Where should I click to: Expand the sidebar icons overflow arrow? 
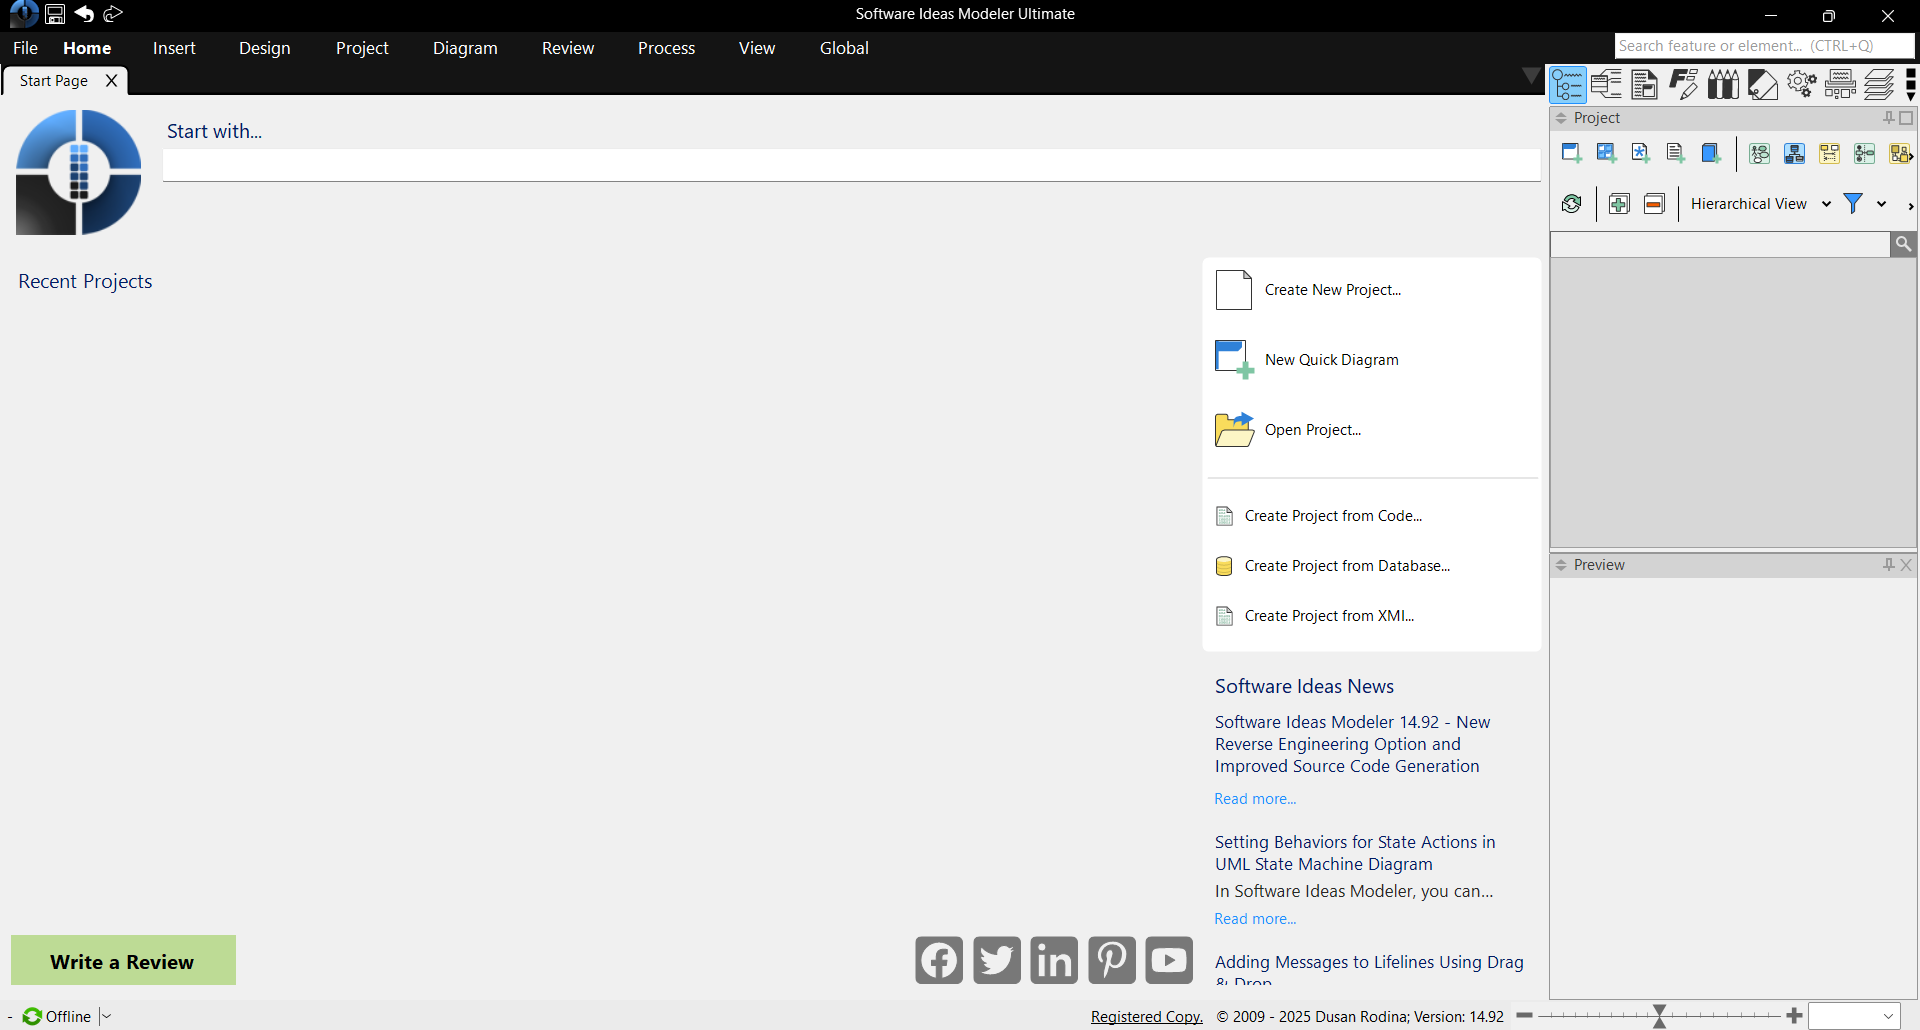(1911, 85)
